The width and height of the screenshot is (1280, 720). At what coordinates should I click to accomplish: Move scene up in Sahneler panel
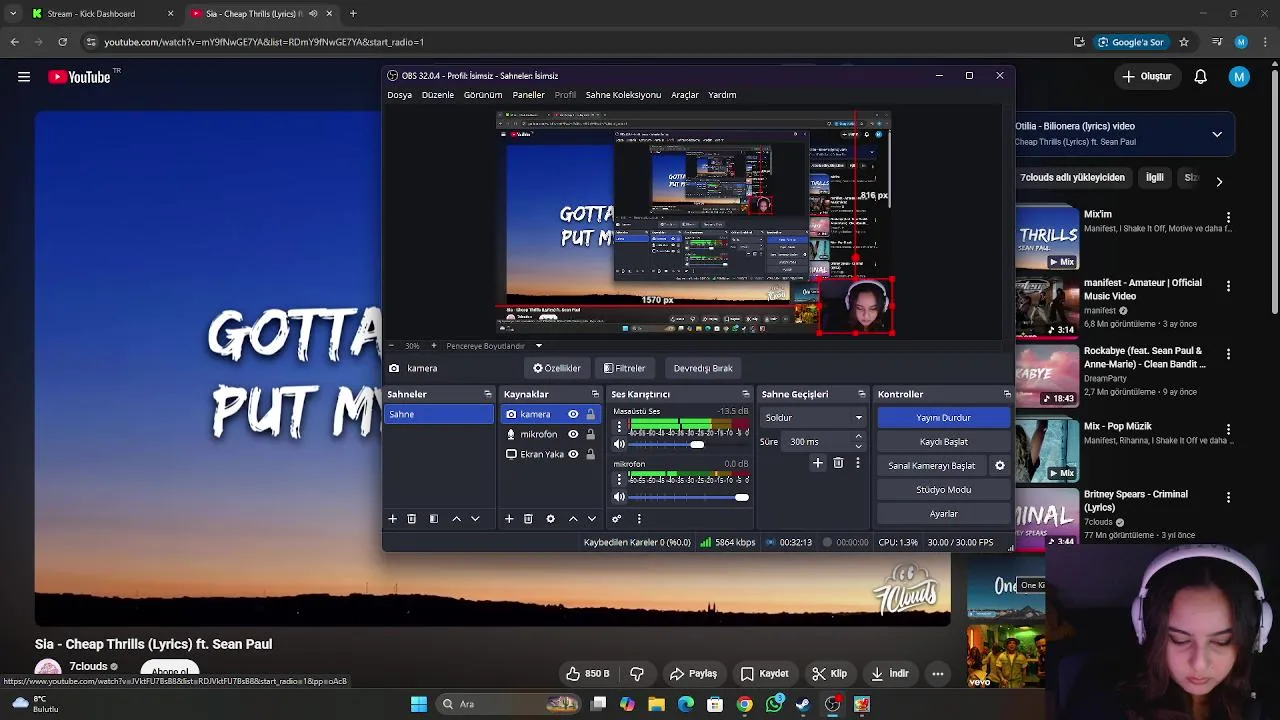pyautogui.click(x=457, y=519)
